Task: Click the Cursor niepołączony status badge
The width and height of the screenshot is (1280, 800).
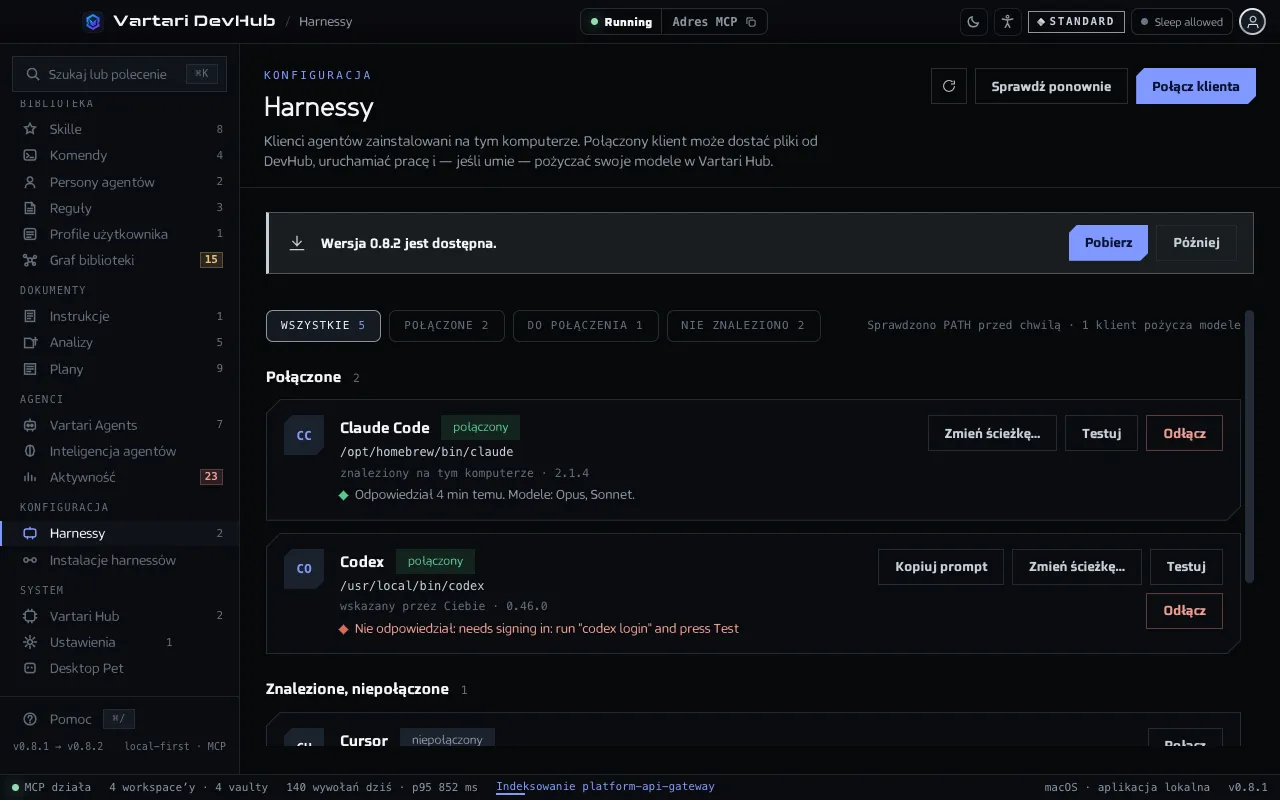Action: coord(447,740)
